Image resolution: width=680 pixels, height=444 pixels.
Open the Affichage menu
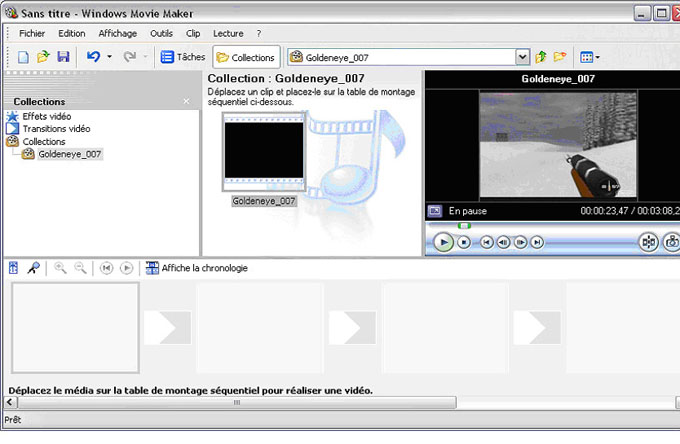pyautogui.click(x=118, y=33)
